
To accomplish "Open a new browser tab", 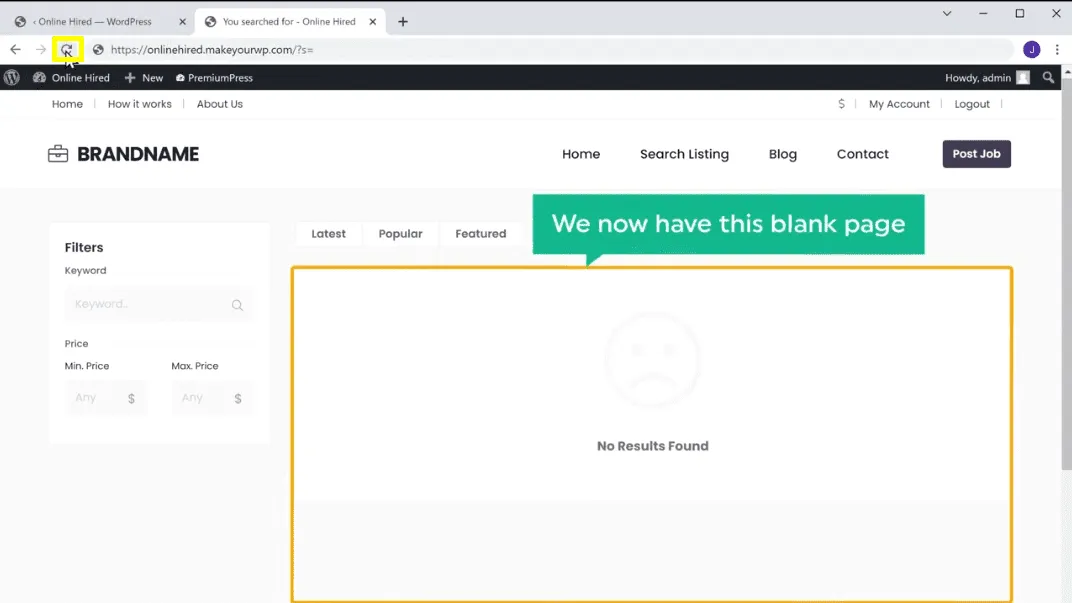I will 403,21.
